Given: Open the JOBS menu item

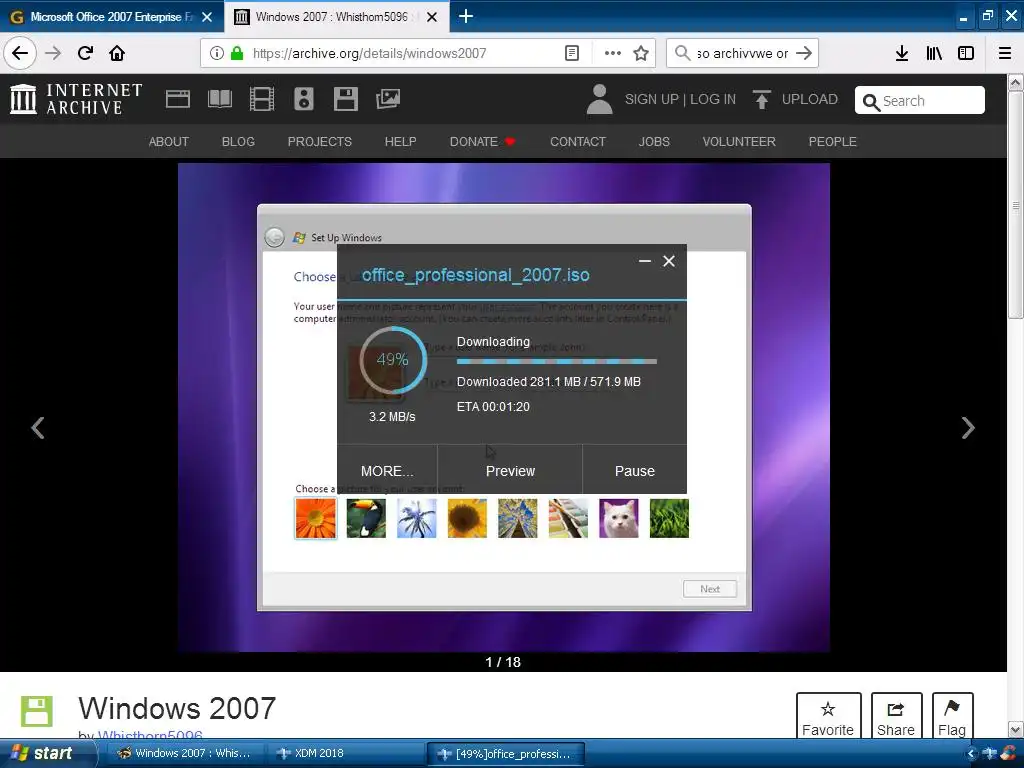Looking at the screenshot, I should coord(654,142).
